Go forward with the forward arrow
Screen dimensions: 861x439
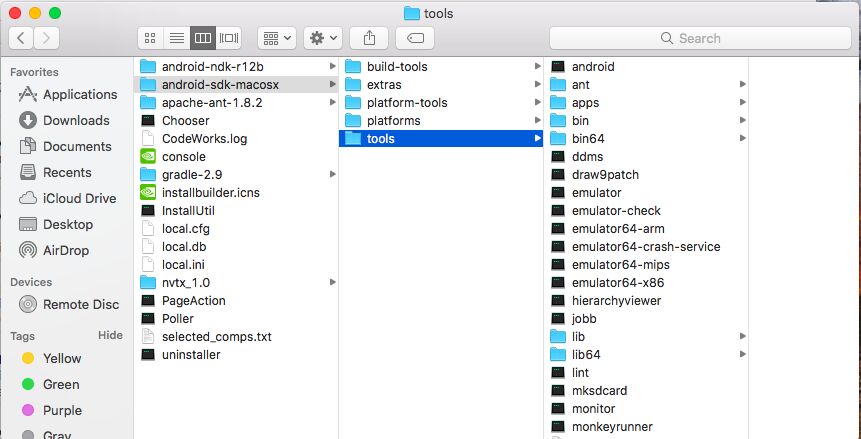coord(46,38)
